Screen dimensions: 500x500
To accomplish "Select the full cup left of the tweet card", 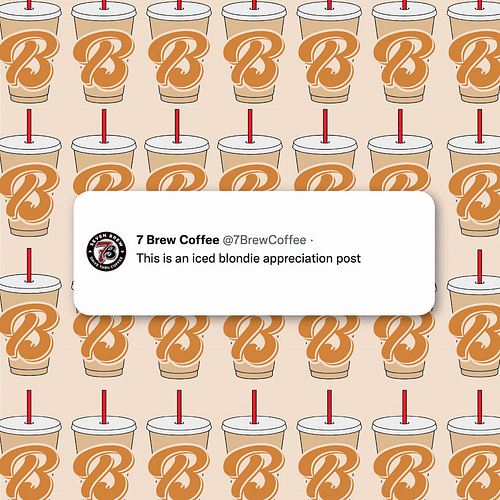I will pyautogui.click(x=29, y=173).
